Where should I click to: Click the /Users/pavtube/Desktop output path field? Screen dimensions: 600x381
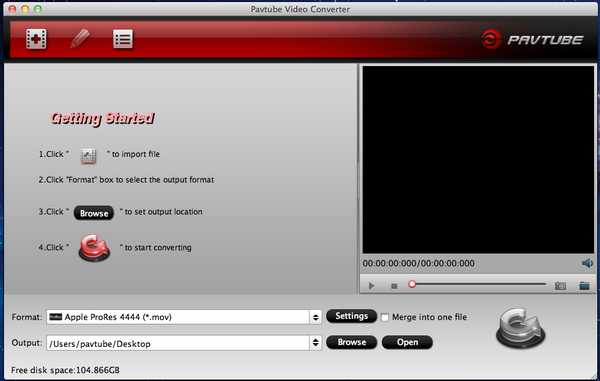click(x=178, y=343)
